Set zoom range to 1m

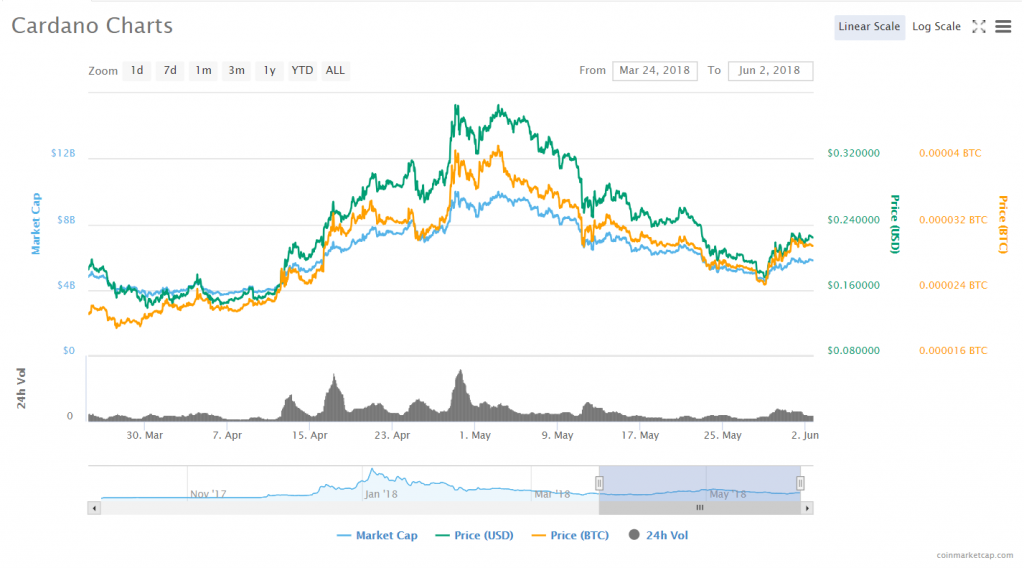click(203, 71)
